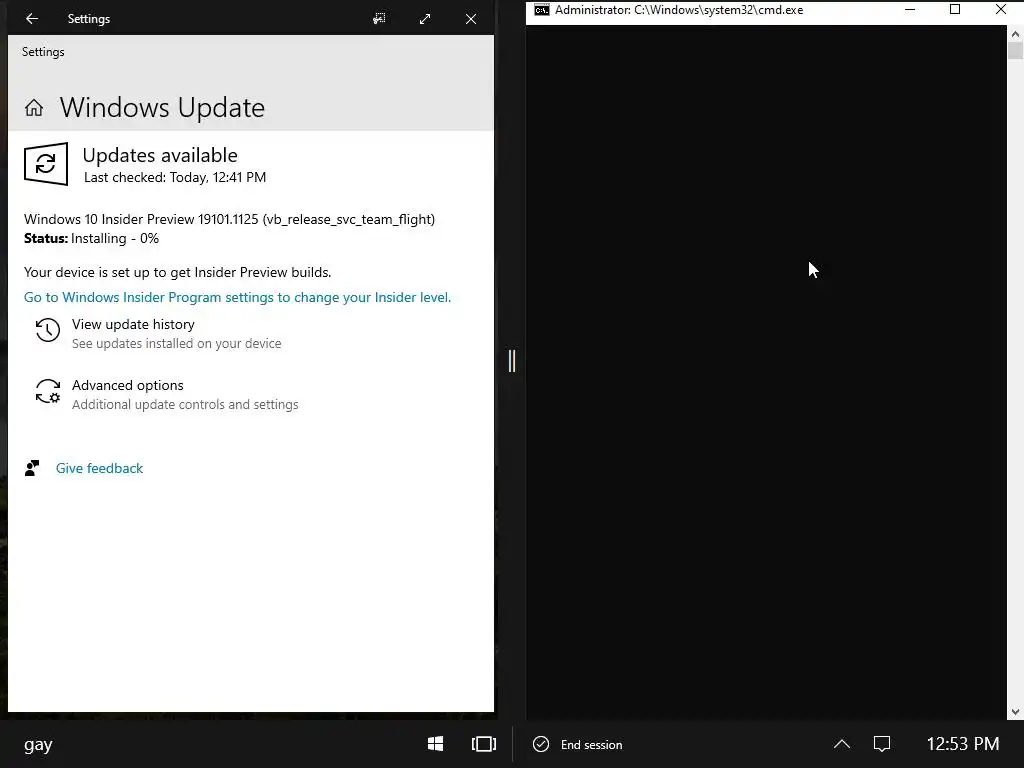Open Task View from the taskbar
The height and width of the screenshot is (768, 1024).
point(484,744)
